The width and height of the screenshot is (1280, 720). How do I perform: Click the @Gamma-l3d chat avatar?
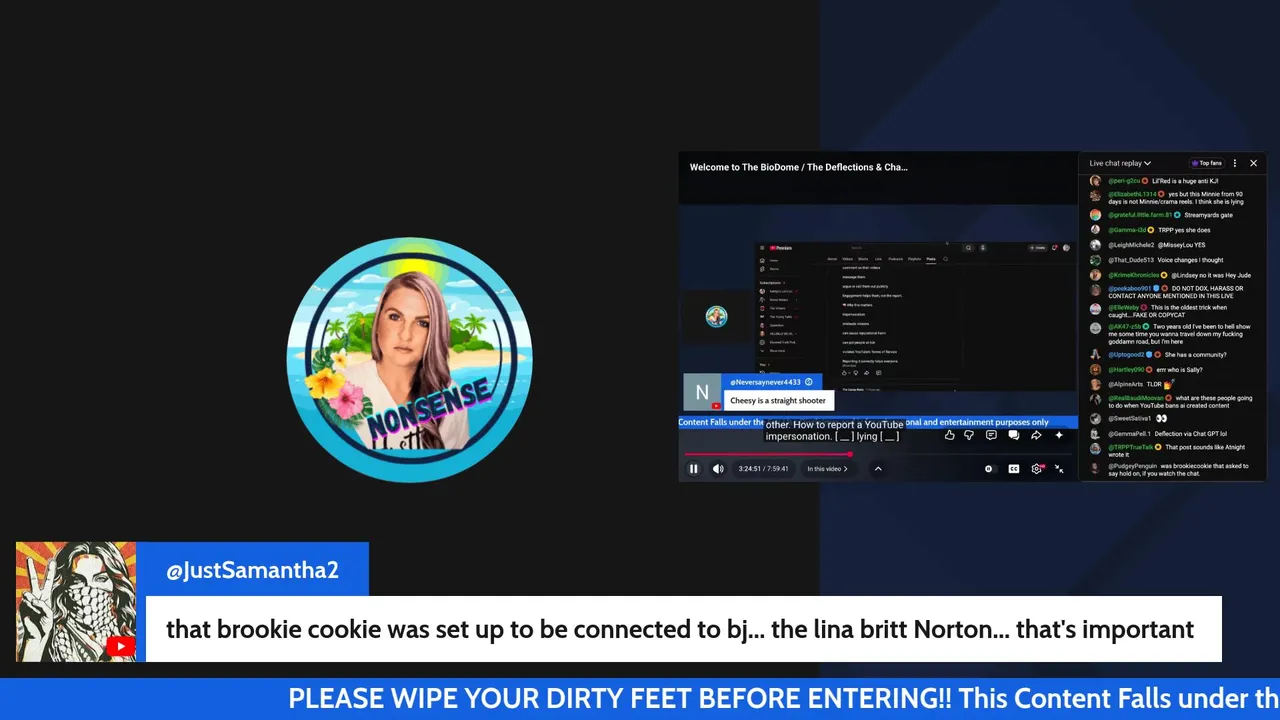1095,230
